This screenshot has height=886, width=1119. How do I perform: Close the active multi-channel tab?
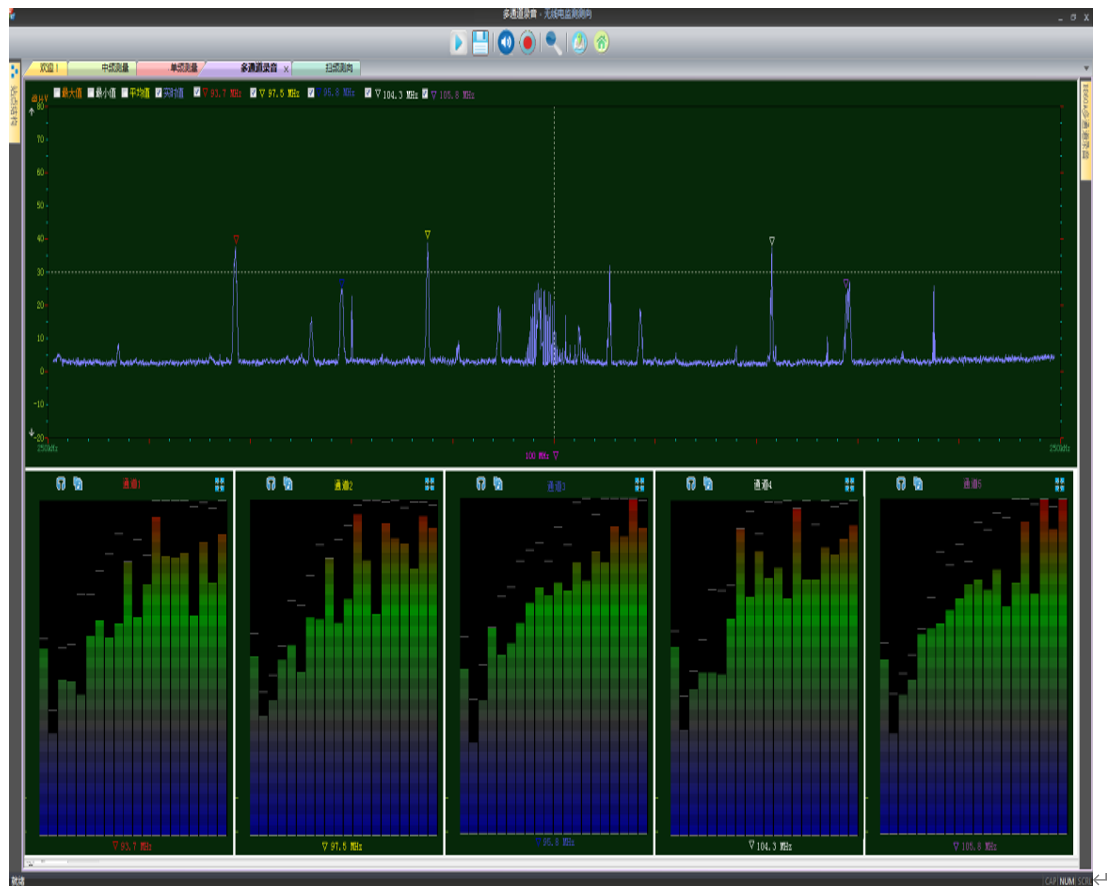pos(286,69)
